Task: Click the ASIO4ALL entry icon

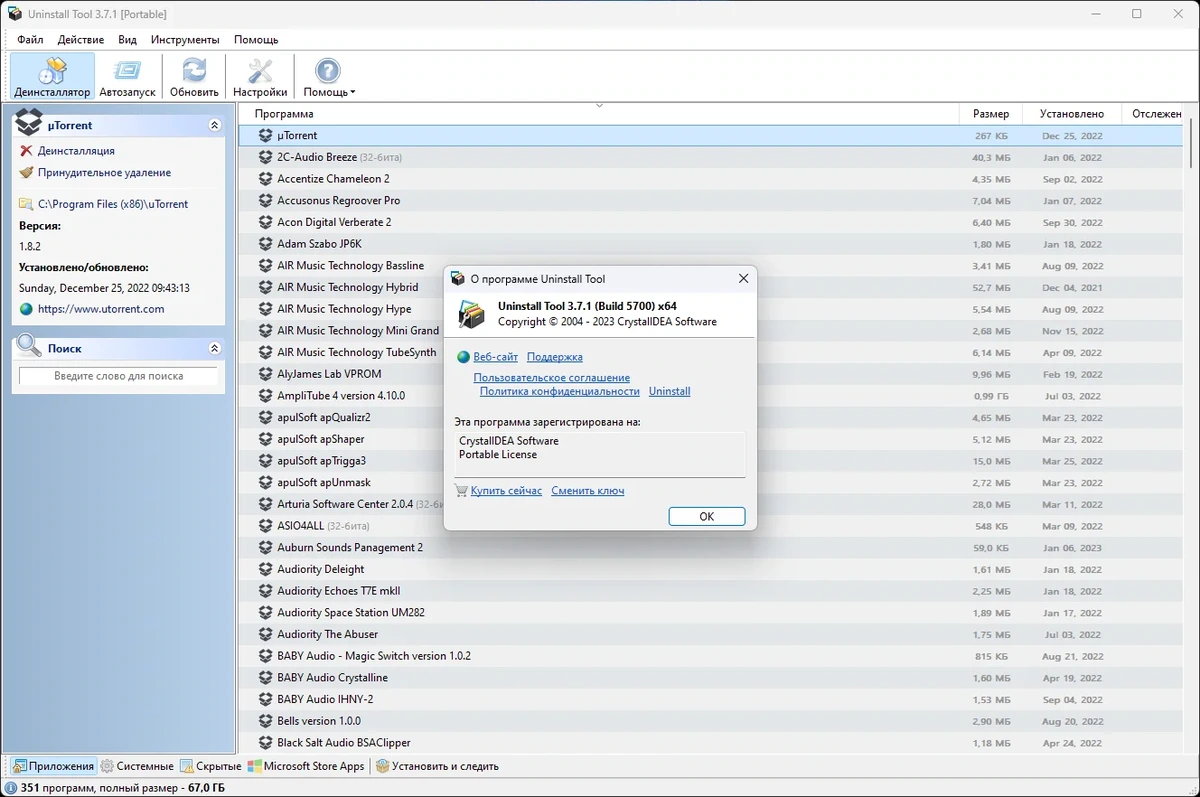Action: (x=265, y=526)
